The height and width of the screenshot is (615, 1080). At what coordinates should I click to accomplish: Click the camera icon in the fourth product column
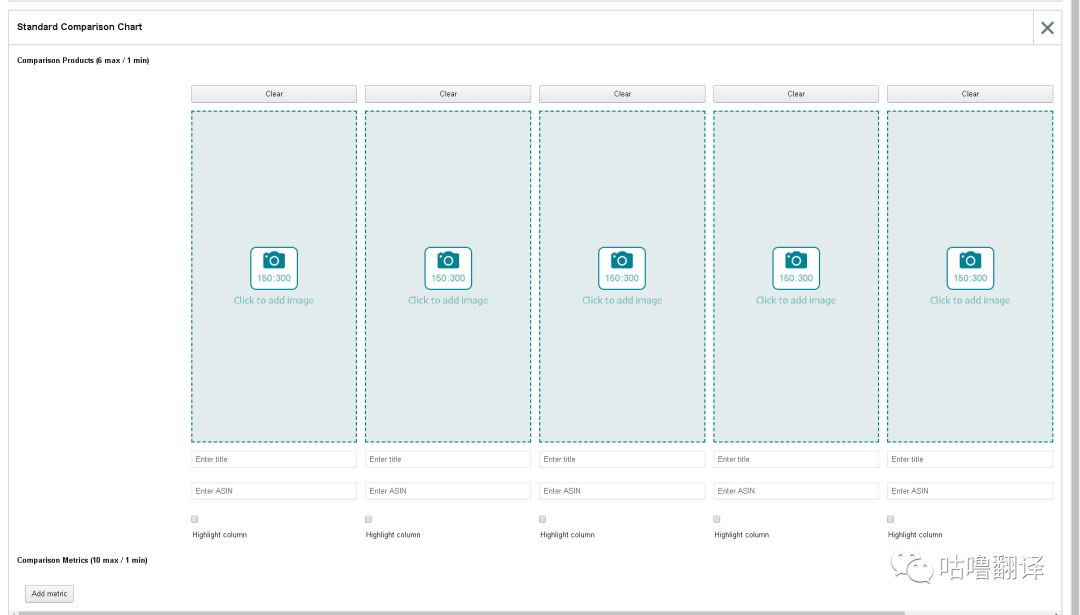coord(796,261)
